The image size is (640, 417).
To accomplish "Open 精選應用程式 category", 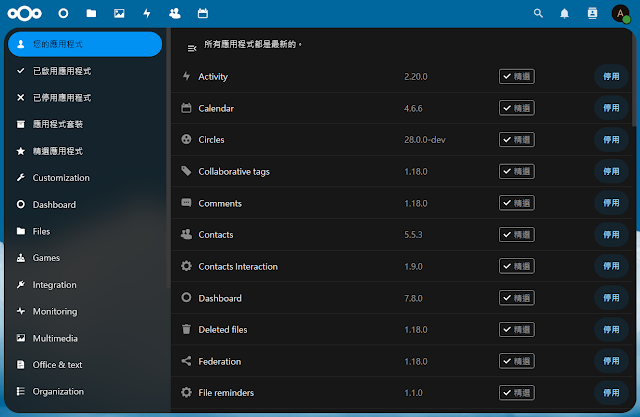I will click(x=85, y=151).
